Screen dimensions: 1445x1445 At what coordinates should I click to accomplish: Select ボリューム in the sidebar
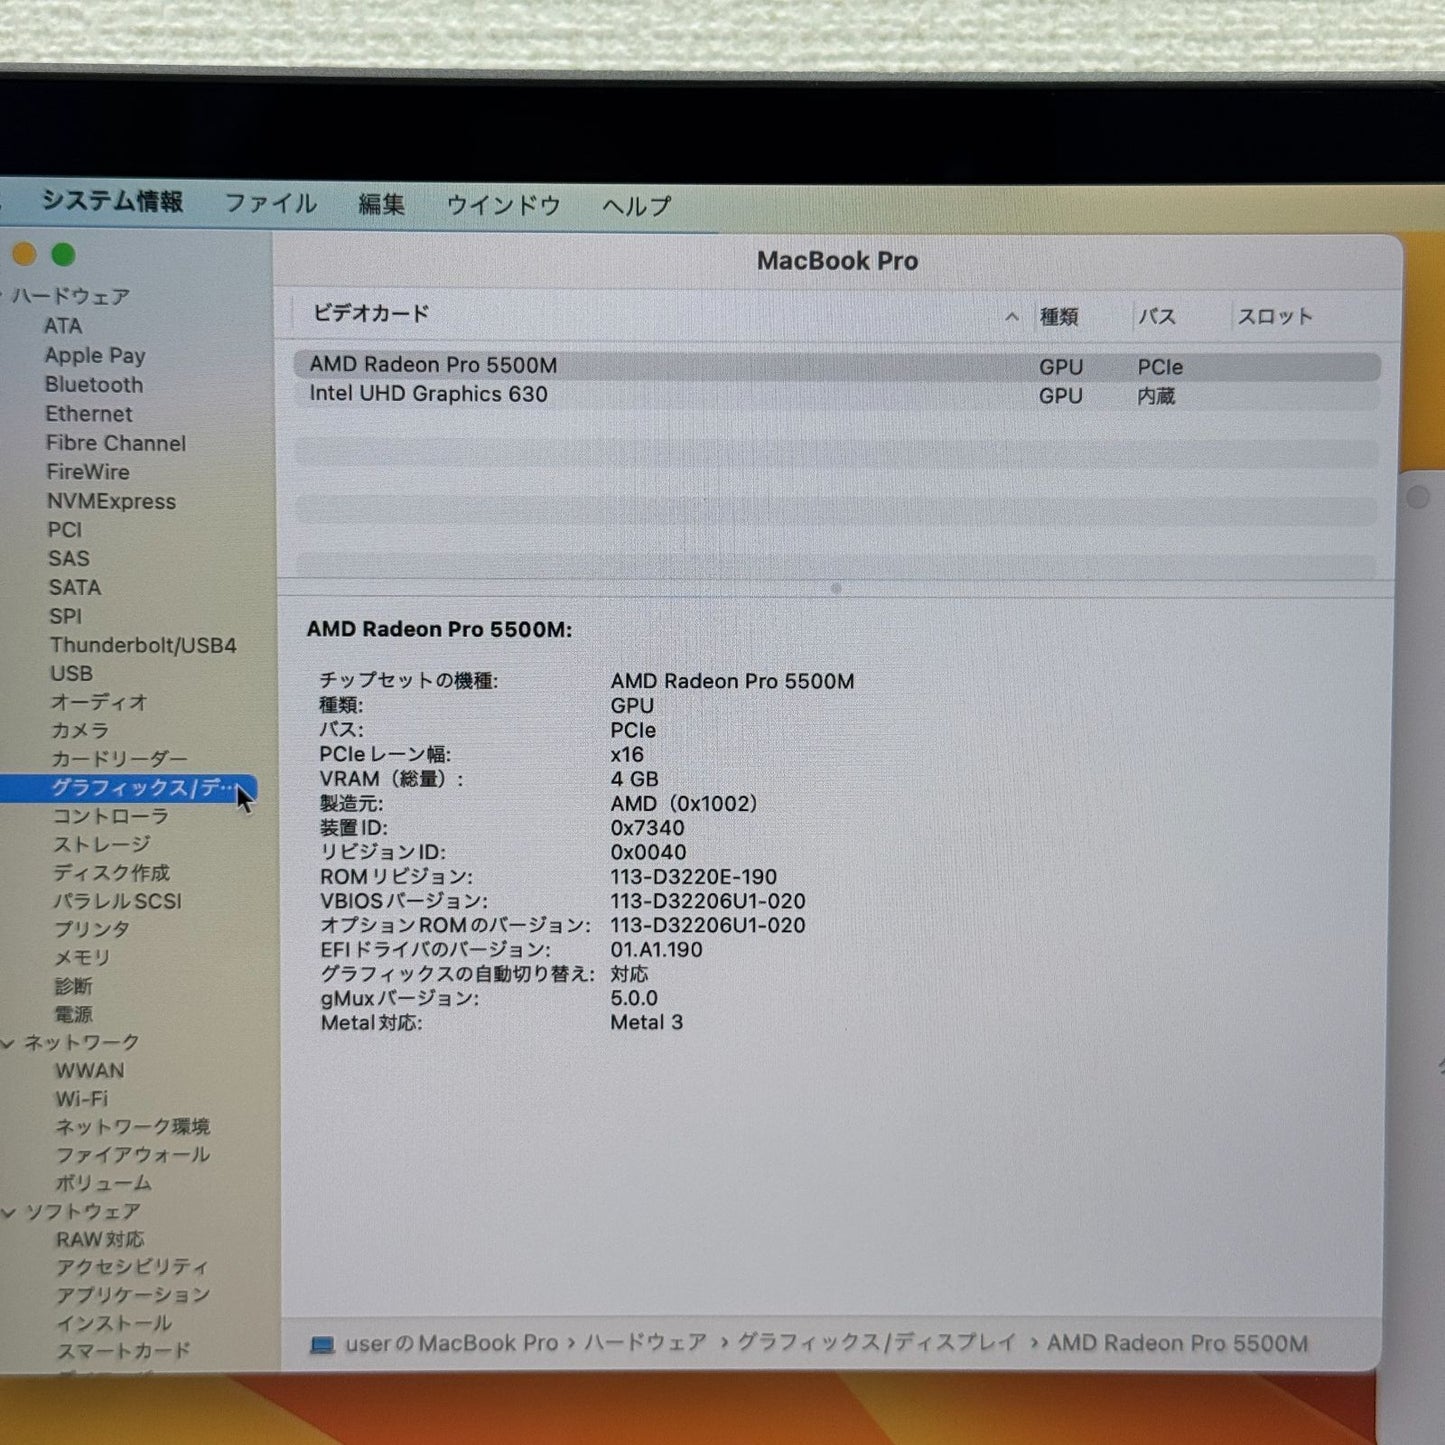(103, 1184)
